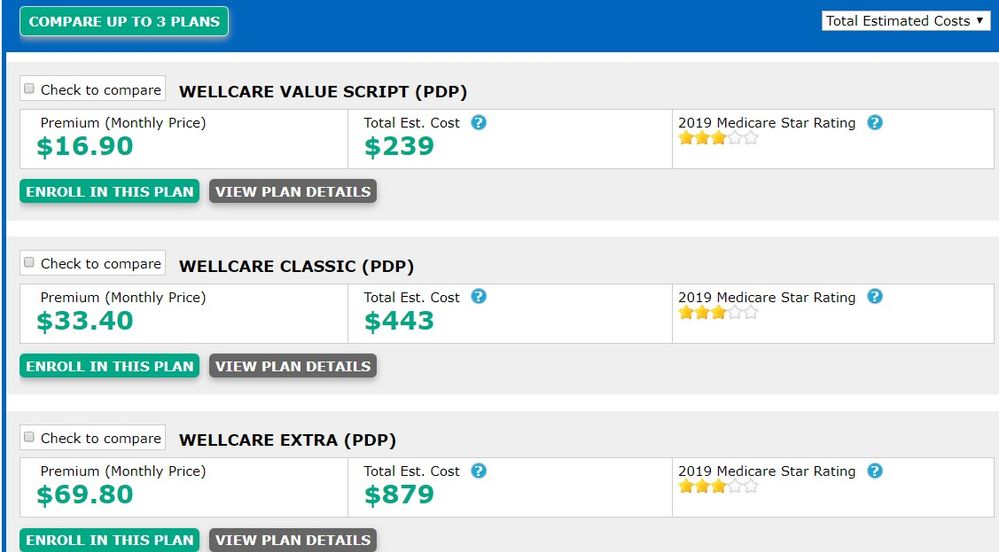
Task: Click the Wellcare Value Script star rating stars
Action: pos(718,139)
